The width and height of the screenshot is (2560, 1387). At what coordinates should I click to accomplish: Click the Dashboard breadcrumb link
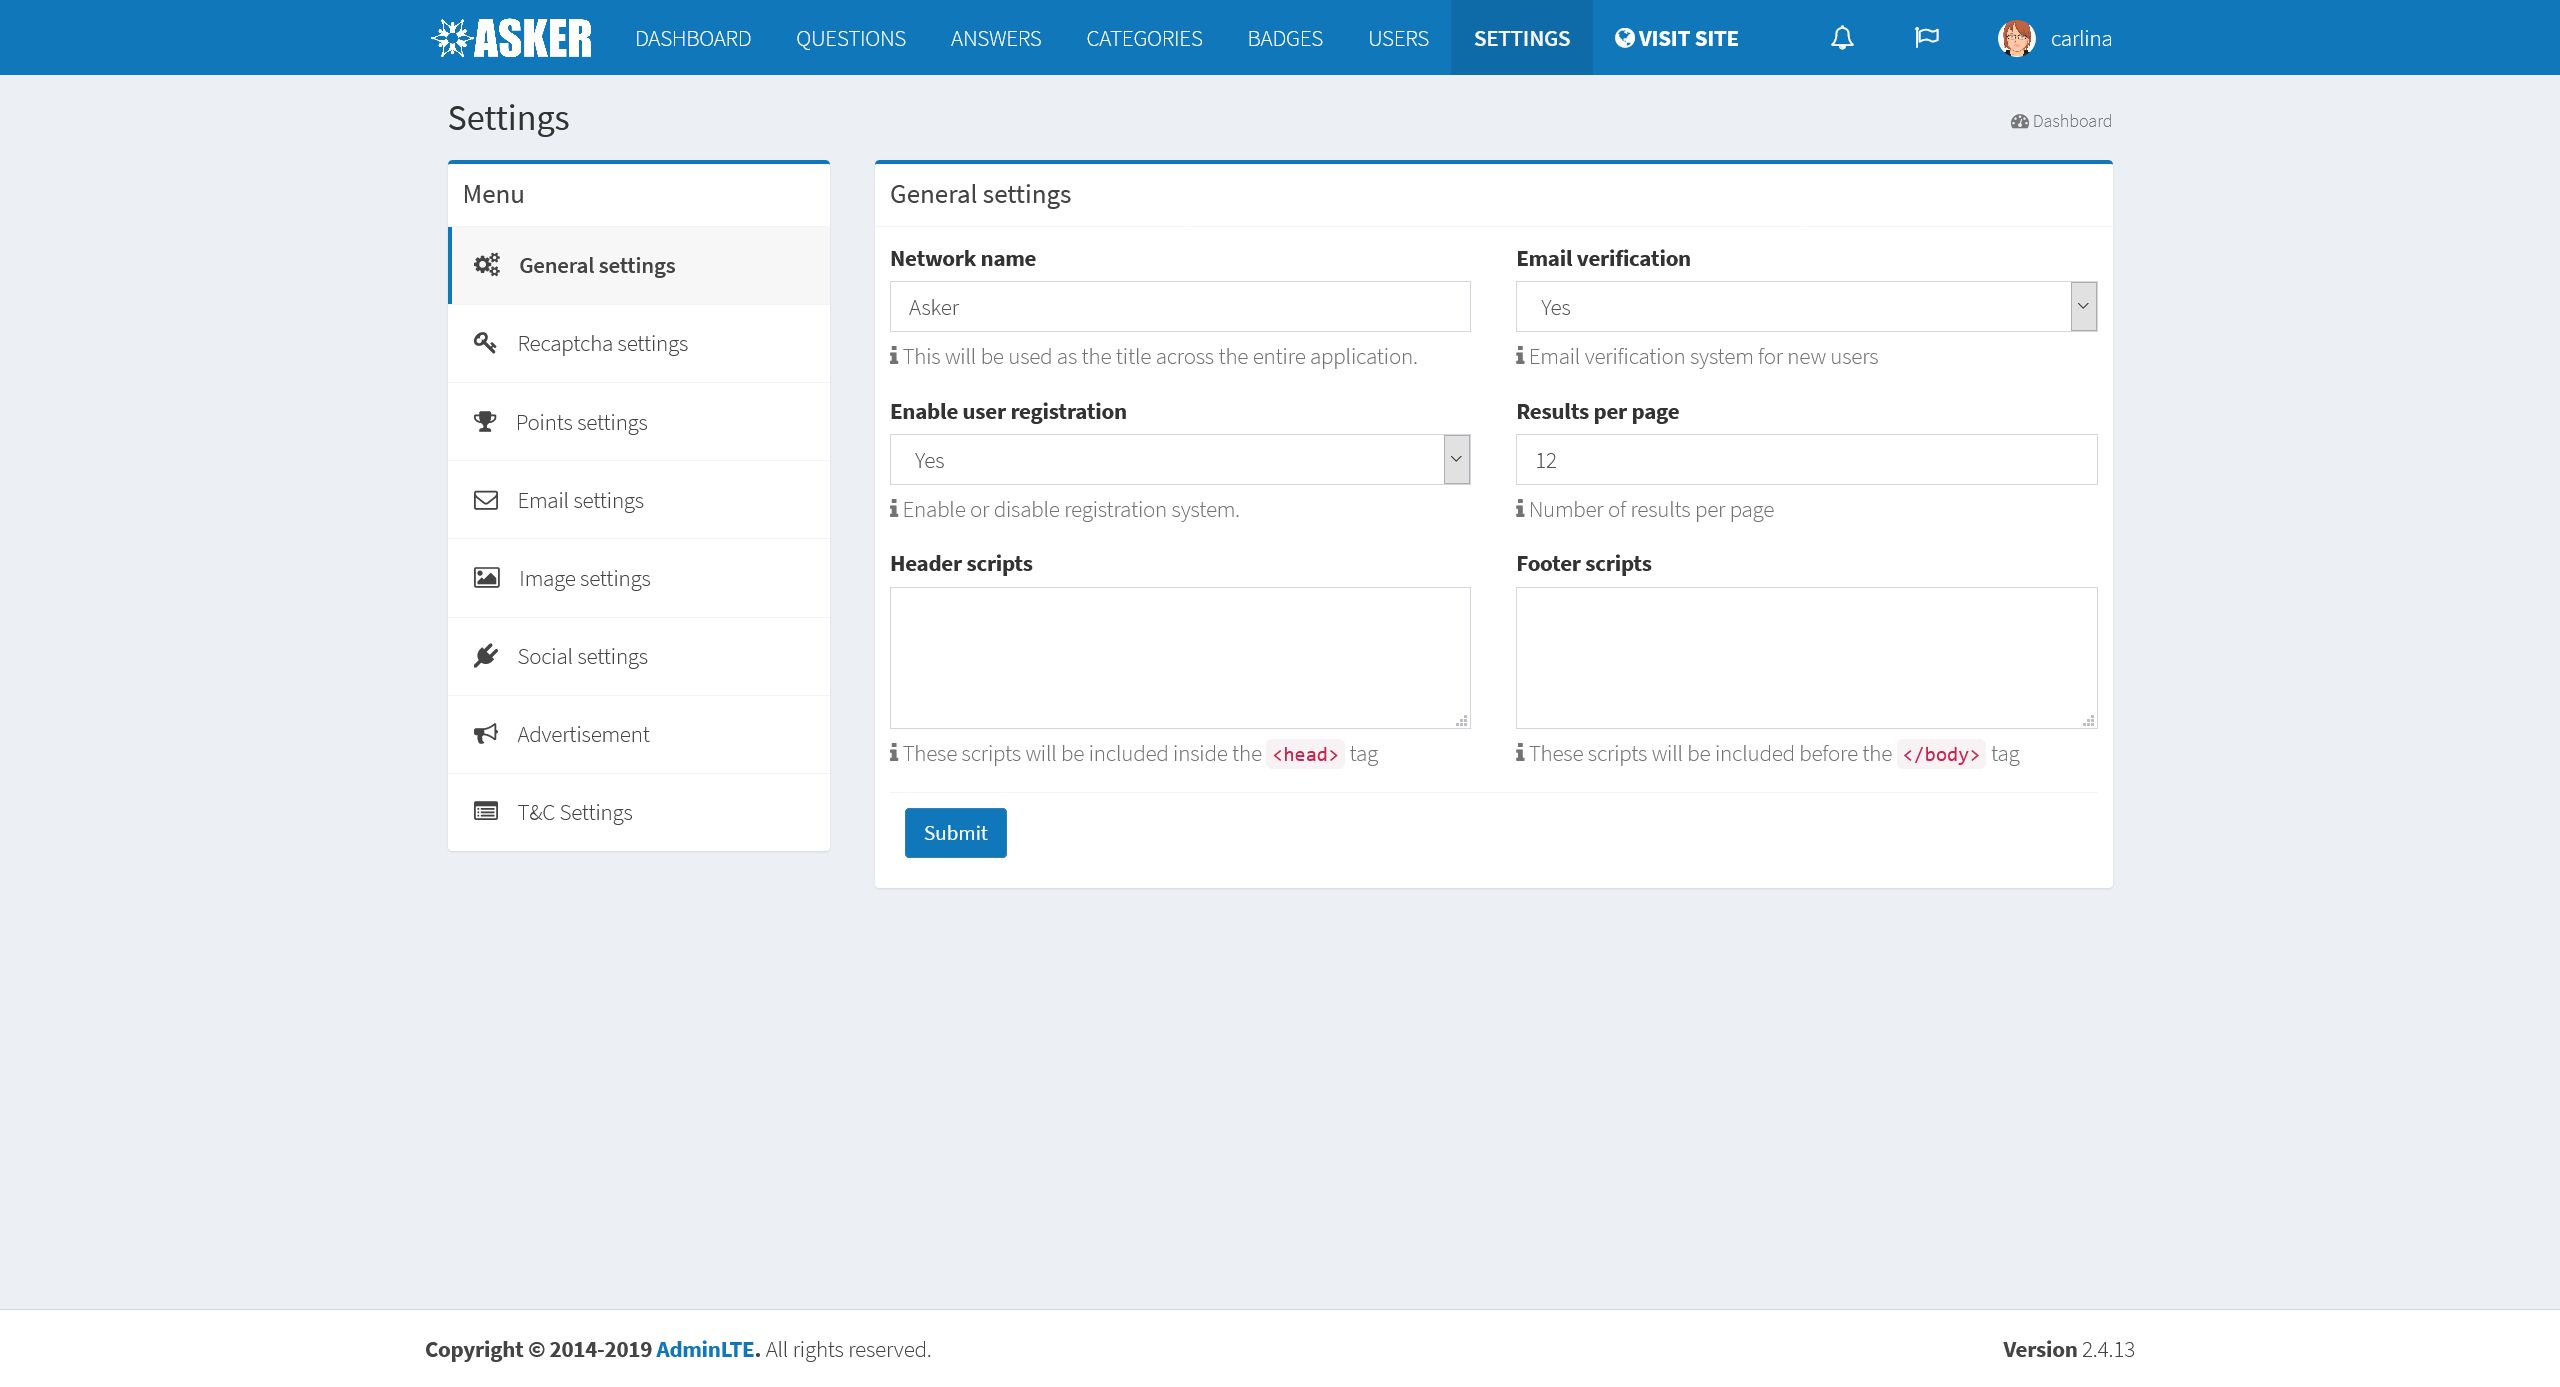(x=2071, y=121)
